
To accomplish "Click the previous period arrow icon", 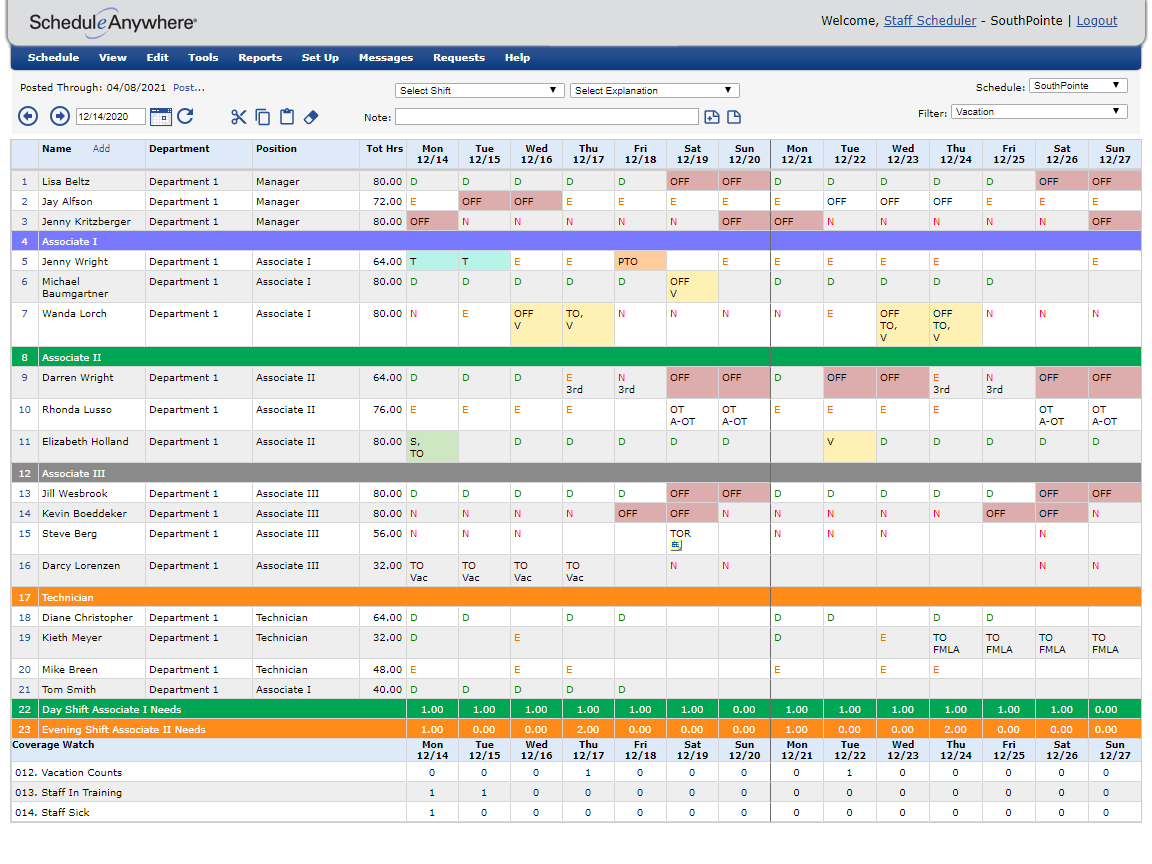I will click(x=28, y=116).
